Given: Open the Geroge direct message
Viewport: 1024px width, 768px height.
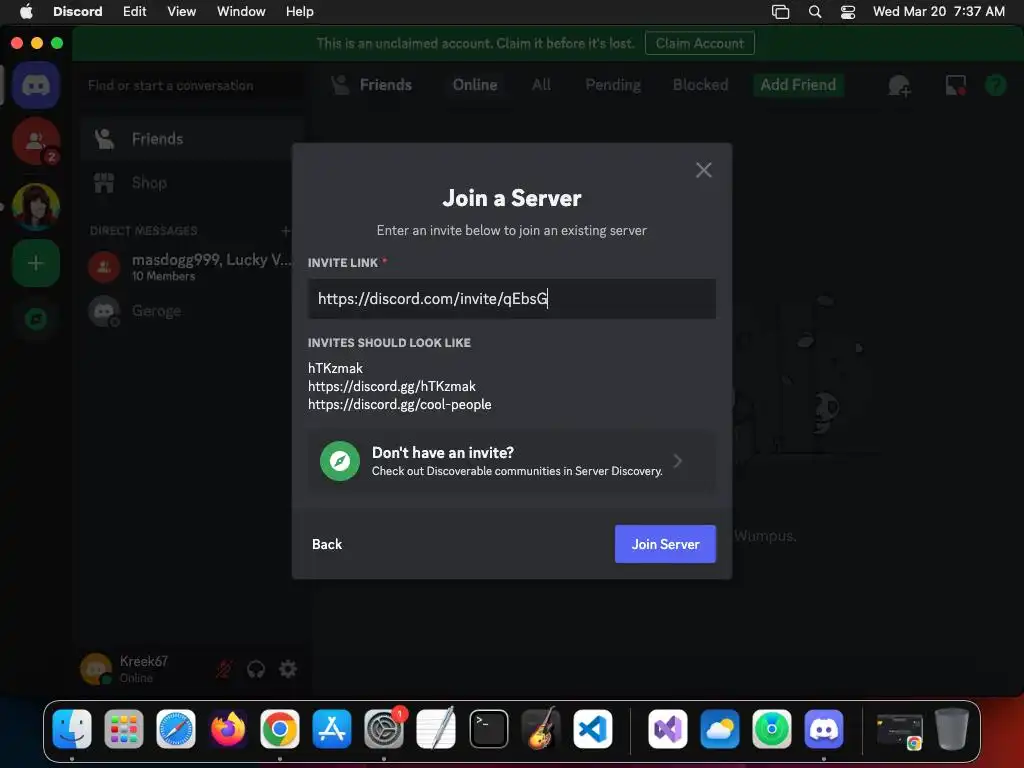Looking at the screenshot, I should tap(191, 311).
